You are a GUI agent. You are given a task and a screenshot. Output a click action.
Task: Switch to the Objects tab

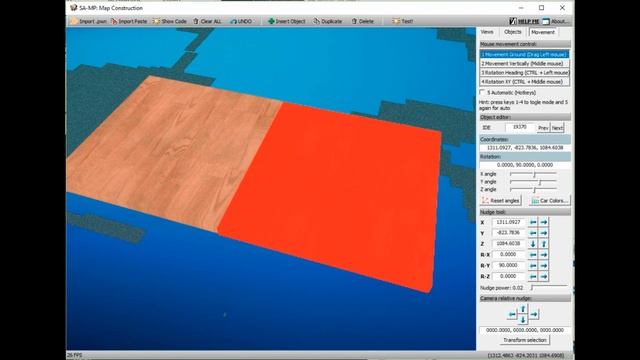pyautogui.click(x=512, y=32)
